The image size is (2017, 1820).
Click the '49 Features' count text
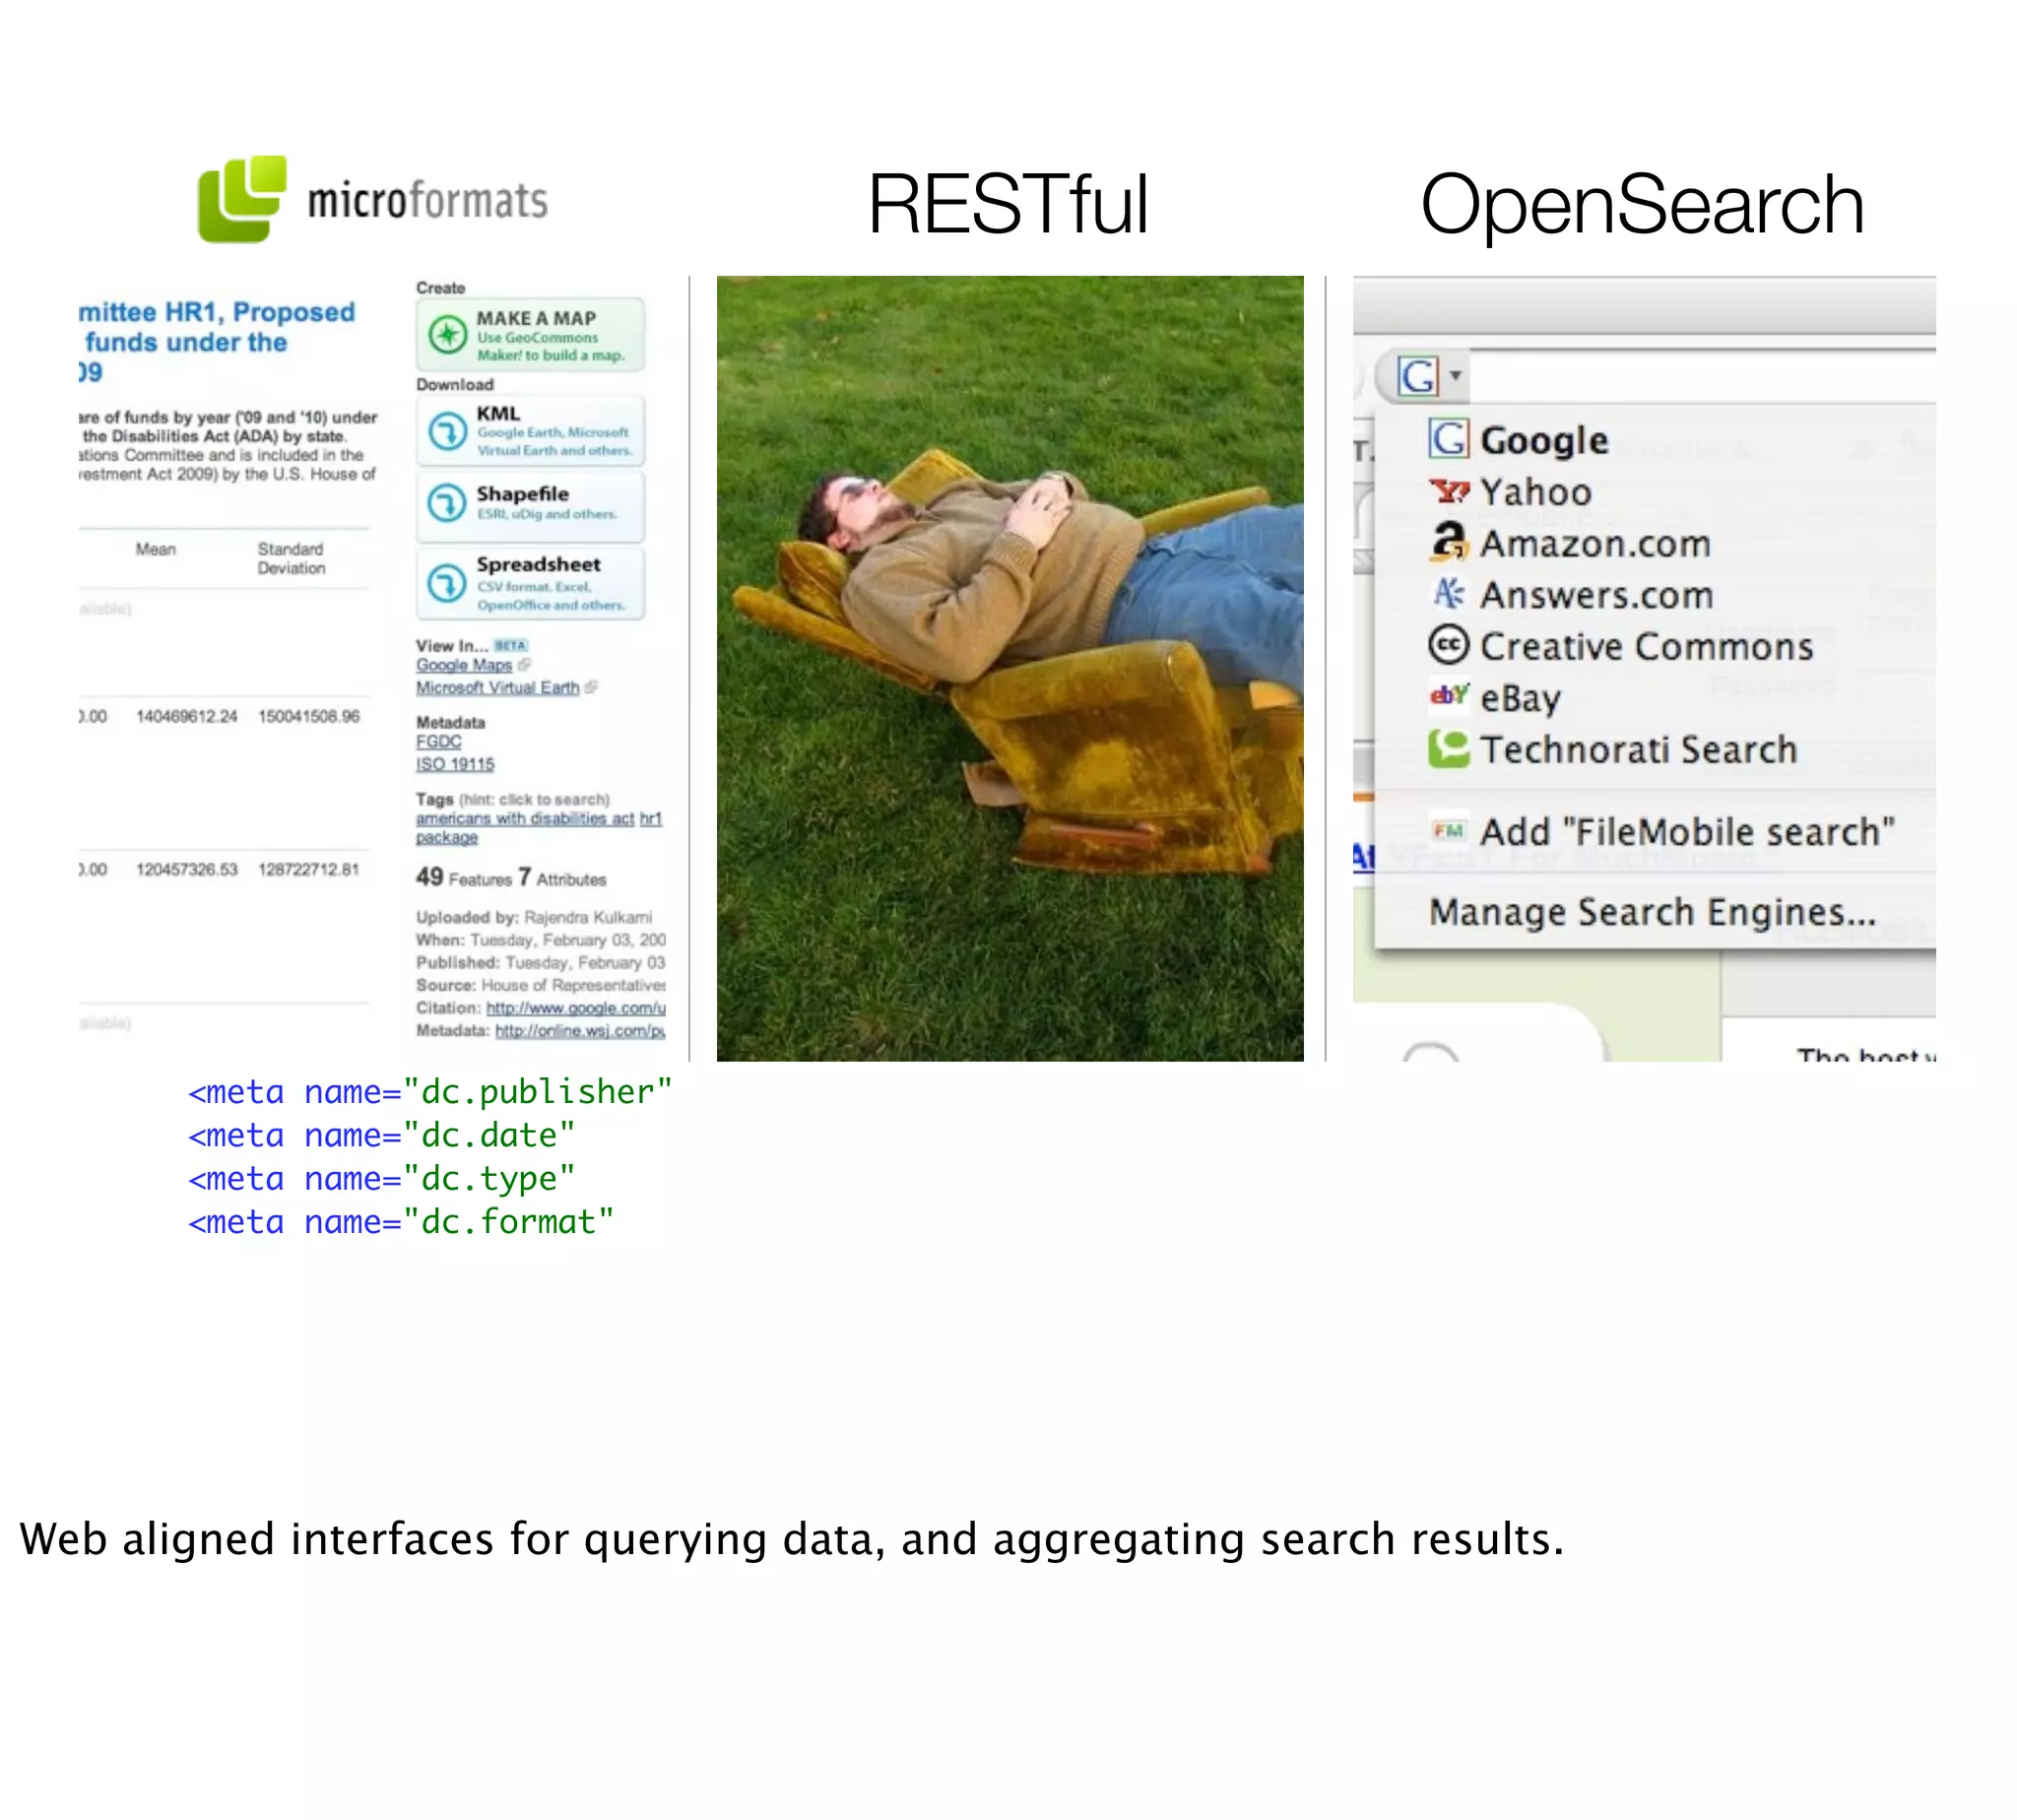(x=464, y=877)
